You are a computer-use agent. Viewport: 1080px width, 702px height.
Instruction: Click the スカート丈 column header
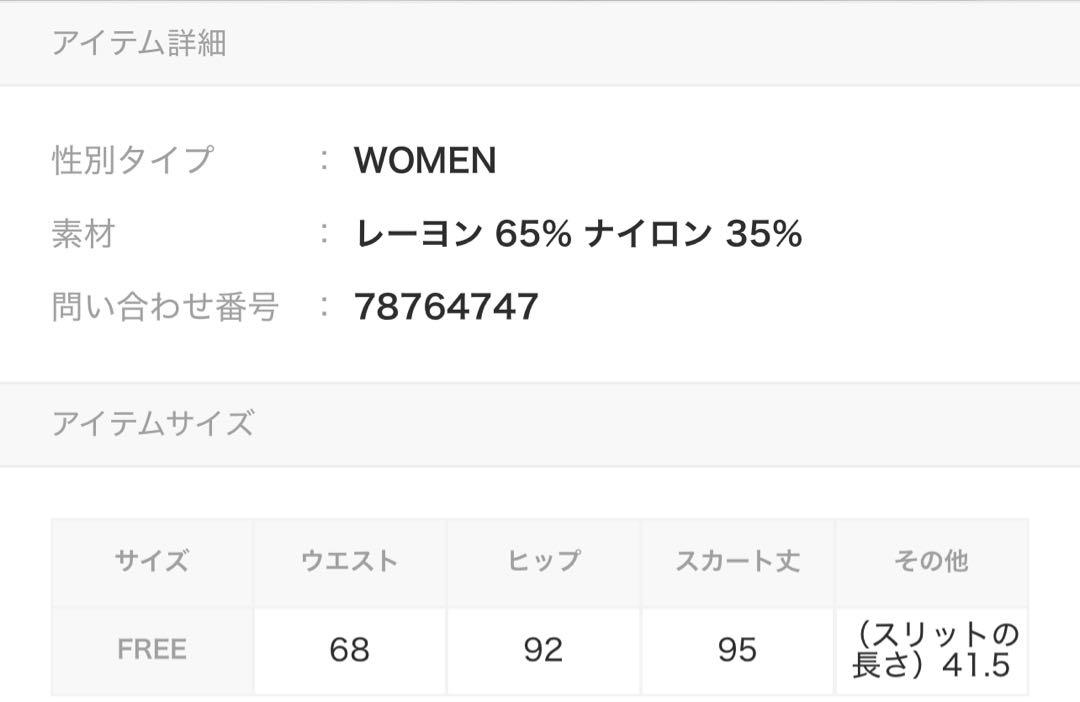click(738, 561)
